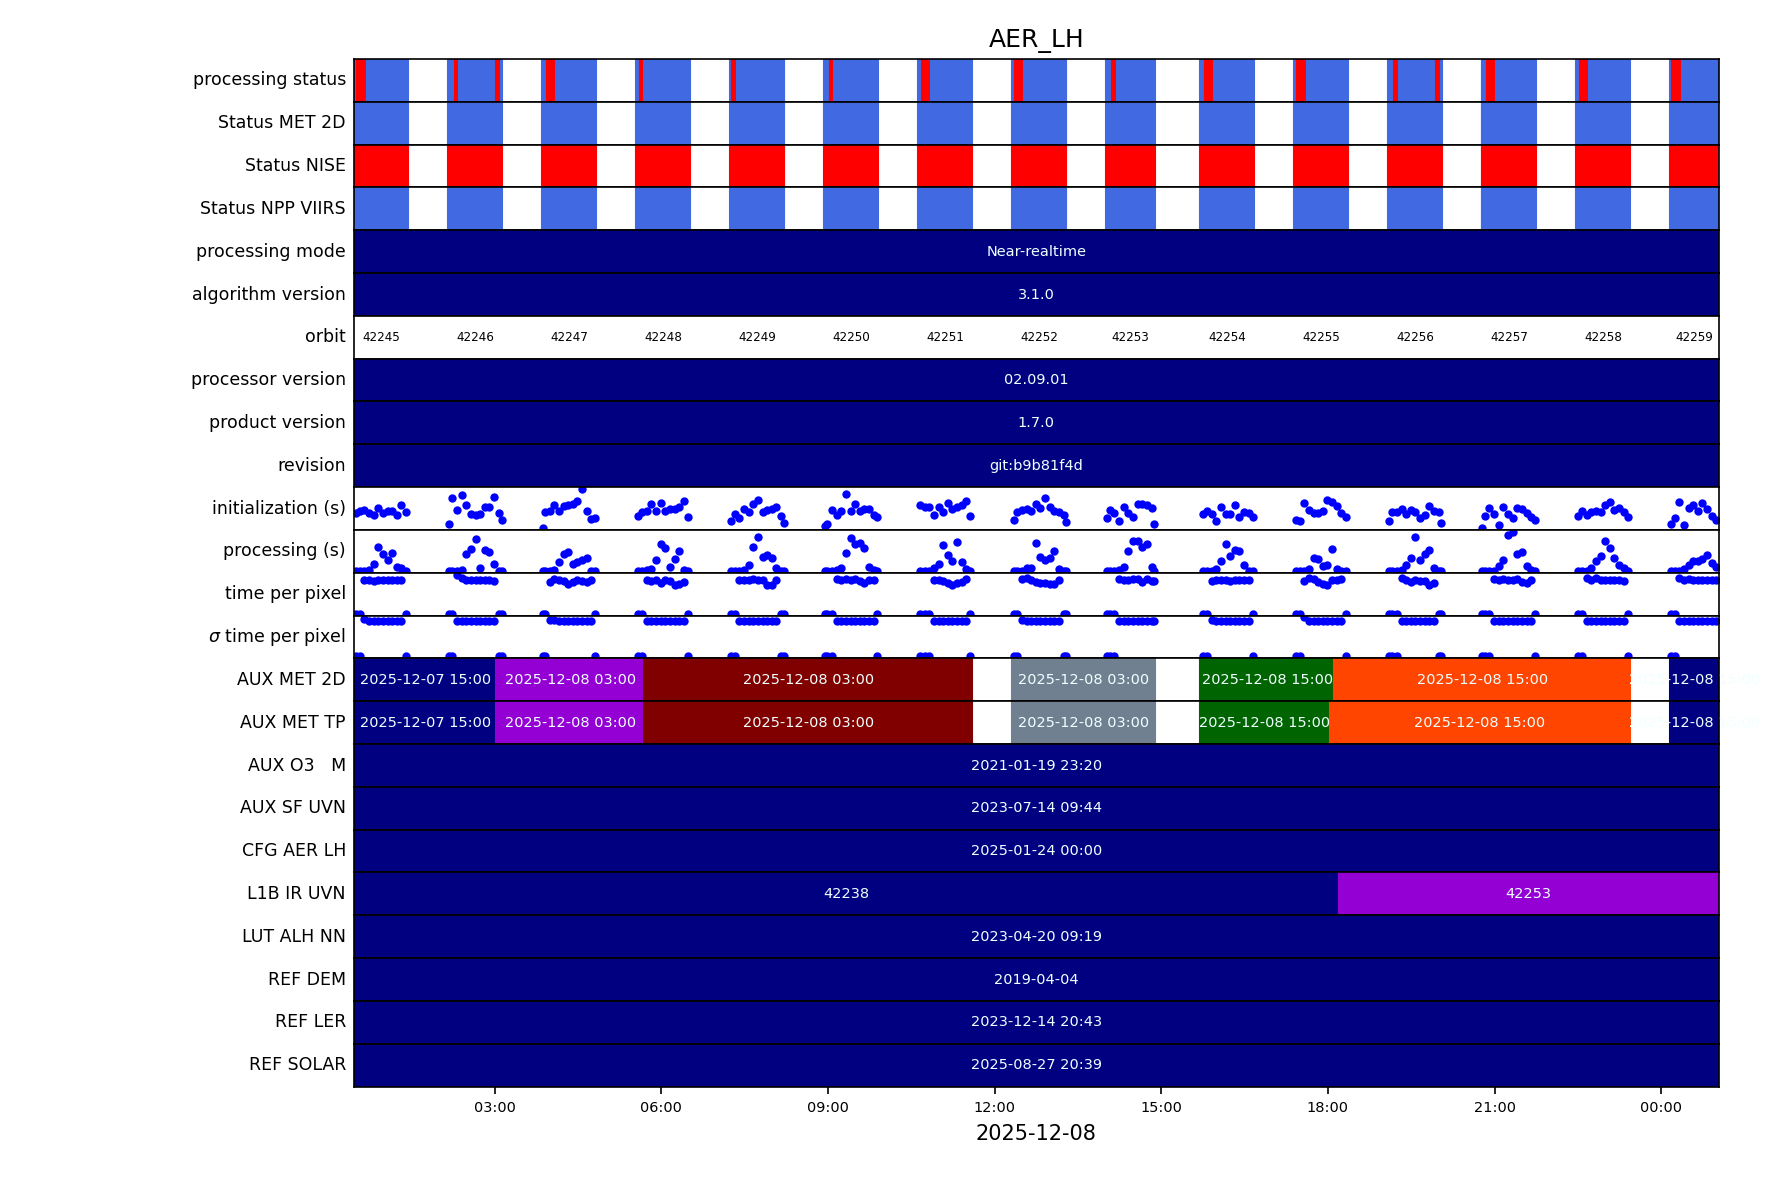Screen dimensions: 1771x1181
Task: Click the purple AUX MET 2D 03:00 segment
Action: click(x=569, y=679)
